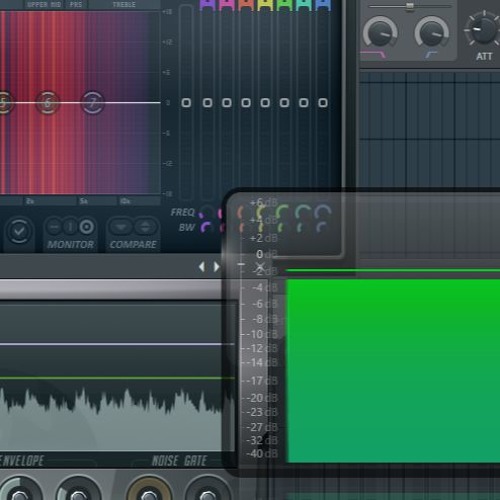Open the green band type selector
Image resolution: width=500 pixels, height=500 pixels.
click(x=284, y=5)
